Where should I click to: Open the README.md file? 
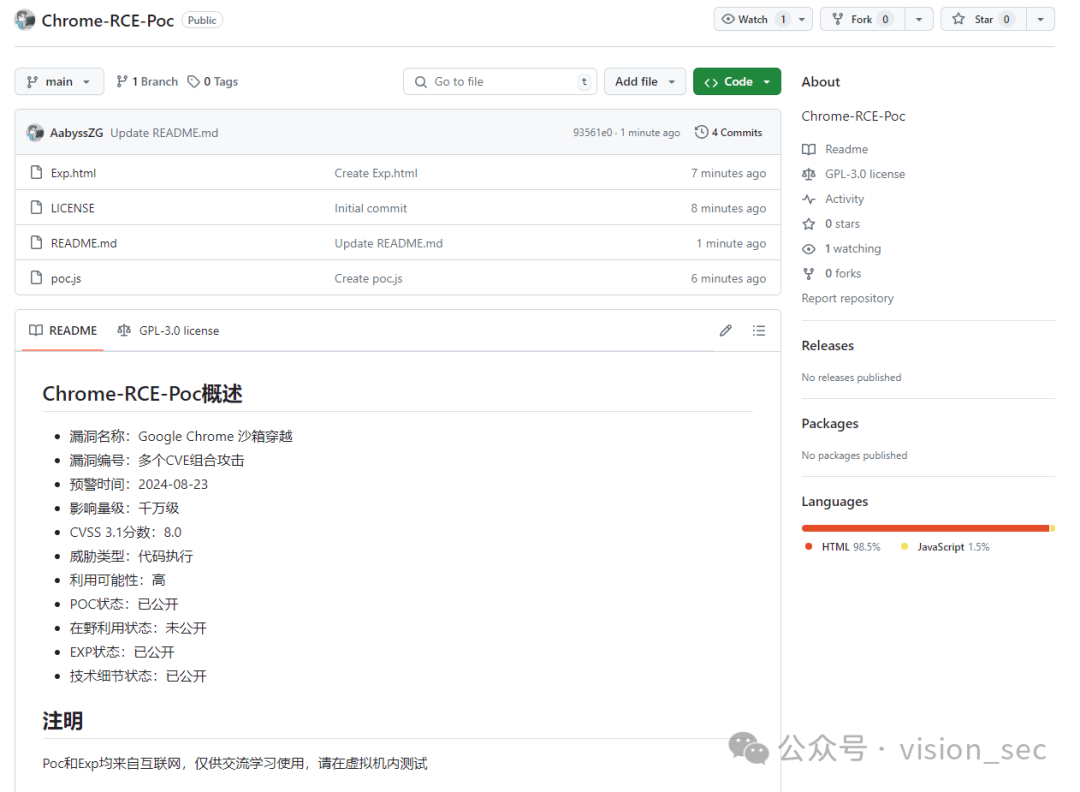(84, 243)
